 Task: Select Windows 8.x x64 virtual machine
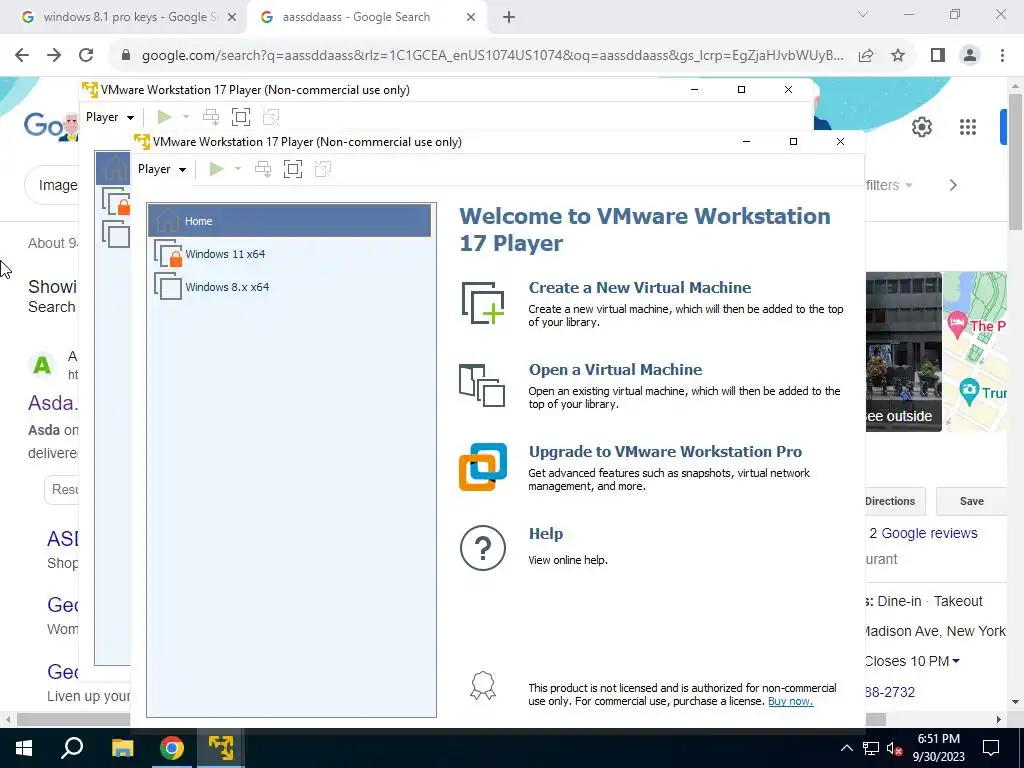click(289, 287)
